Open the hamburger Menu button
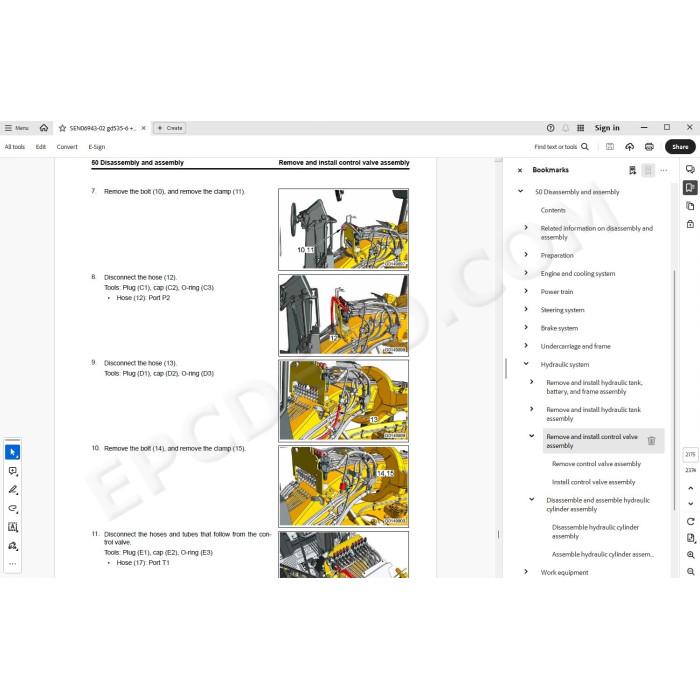Image resolution: width=700 pixels, height=700 pixels. (x=17, y=128)
